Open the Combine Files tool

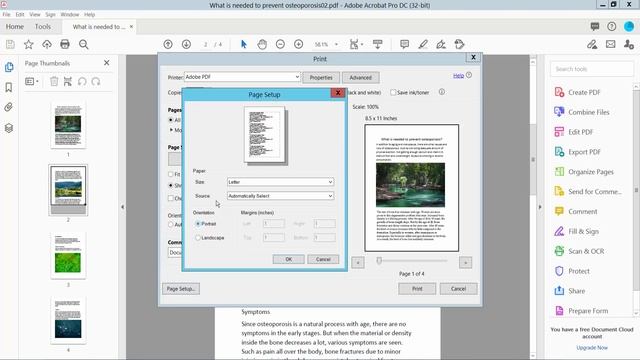point(582,112)
